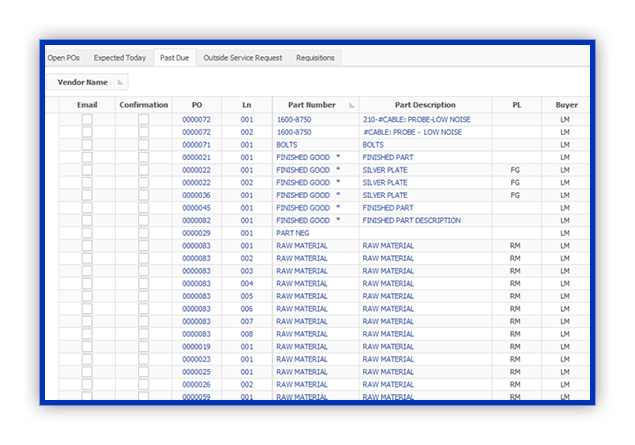Open PO 0000036 link
The width and height of the screenshot is (635, 445).
click(196, 195)
